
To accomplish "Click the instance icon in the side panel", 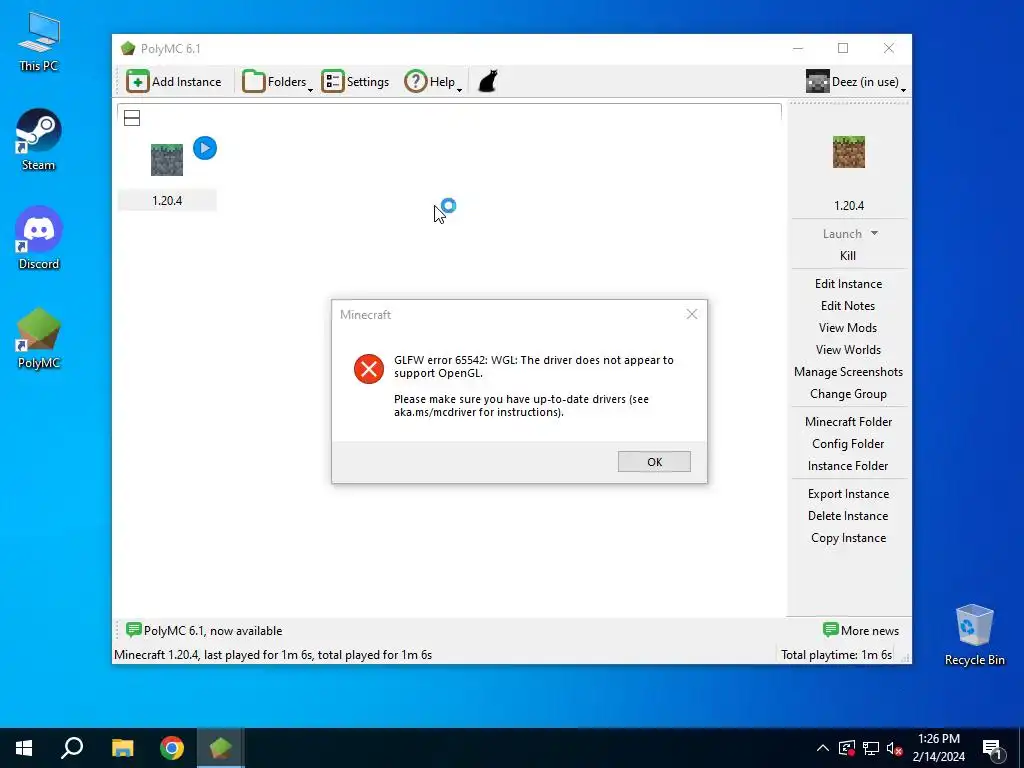I will tap(848, 152).
